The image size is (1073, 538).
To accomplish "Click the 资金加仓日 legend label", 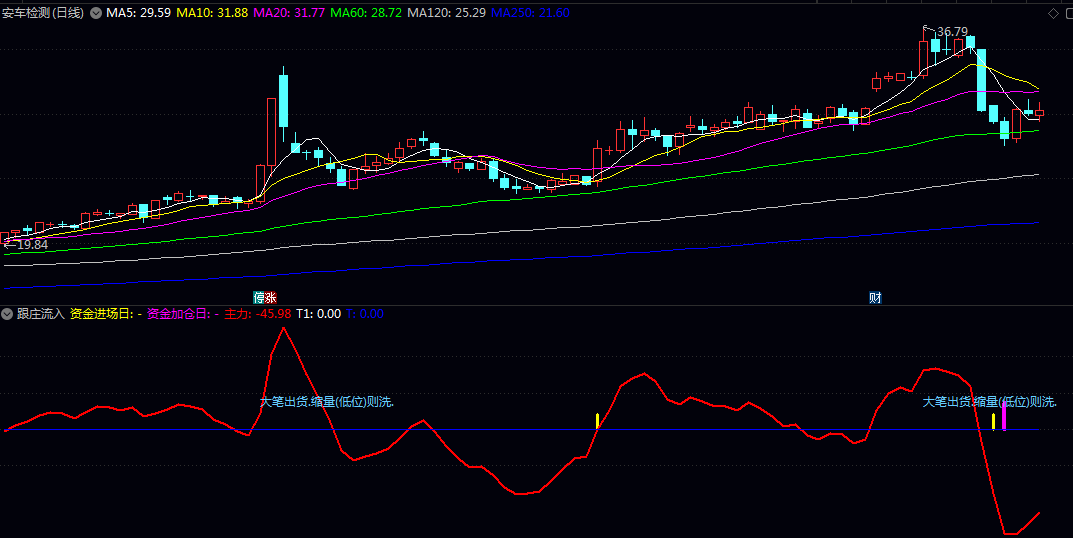I will coord(182,314).
